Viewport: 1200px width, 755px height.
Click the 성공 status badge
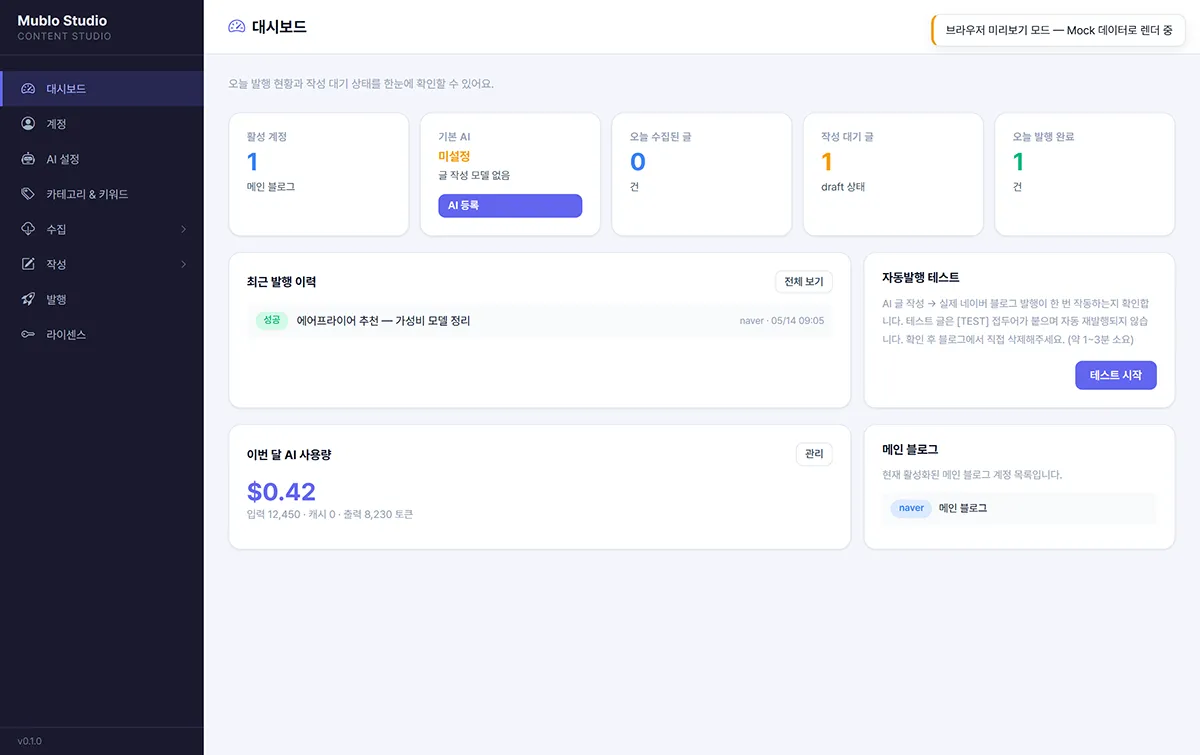coord(272,320)
